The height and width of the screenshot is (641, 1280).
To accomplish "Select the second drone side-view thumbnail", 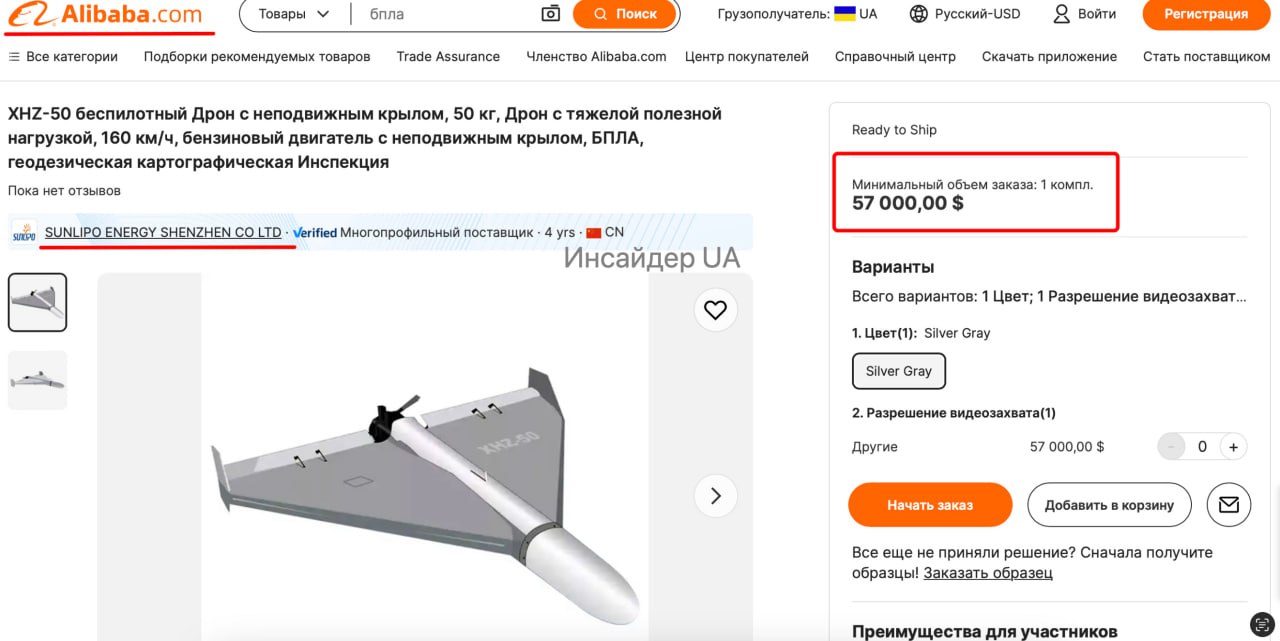I will (x=37, y=380).
